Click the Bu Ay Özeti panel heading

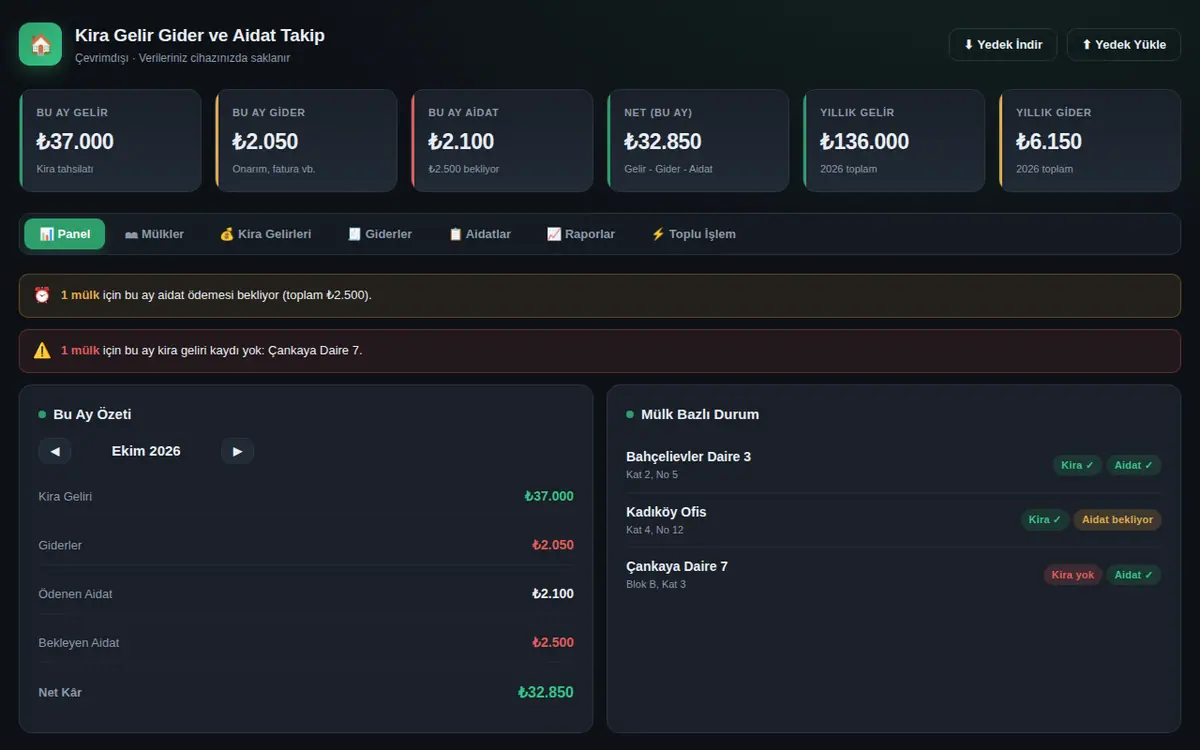pos(92,414)
